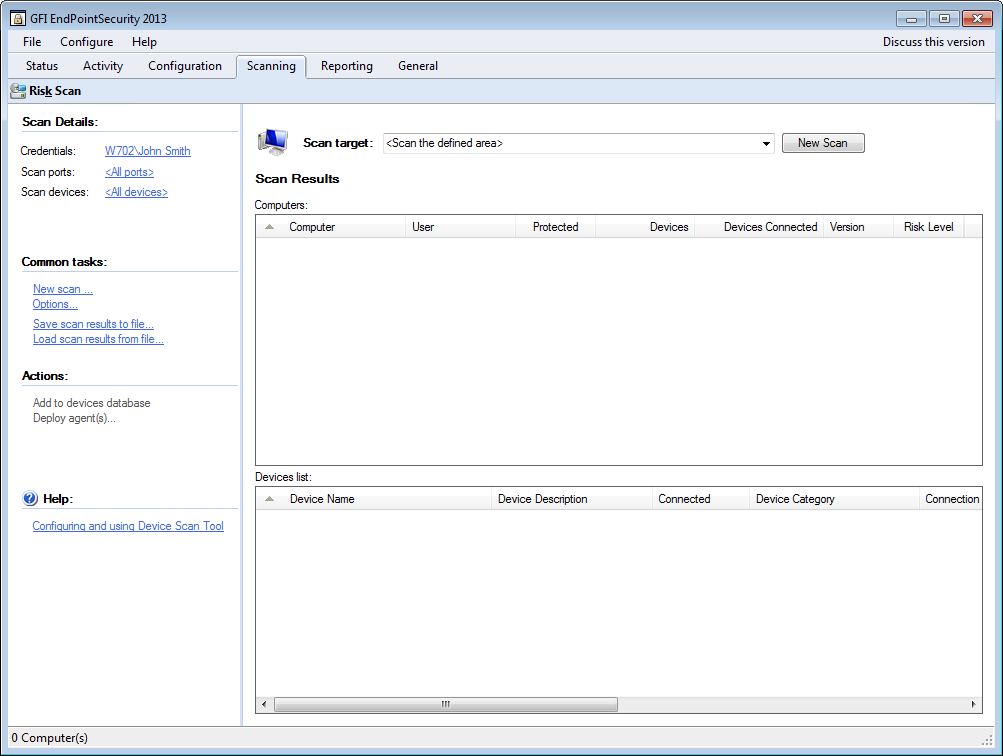
Task: Click the right arrow of horizontal scrollbar
Action: [974, 704]
